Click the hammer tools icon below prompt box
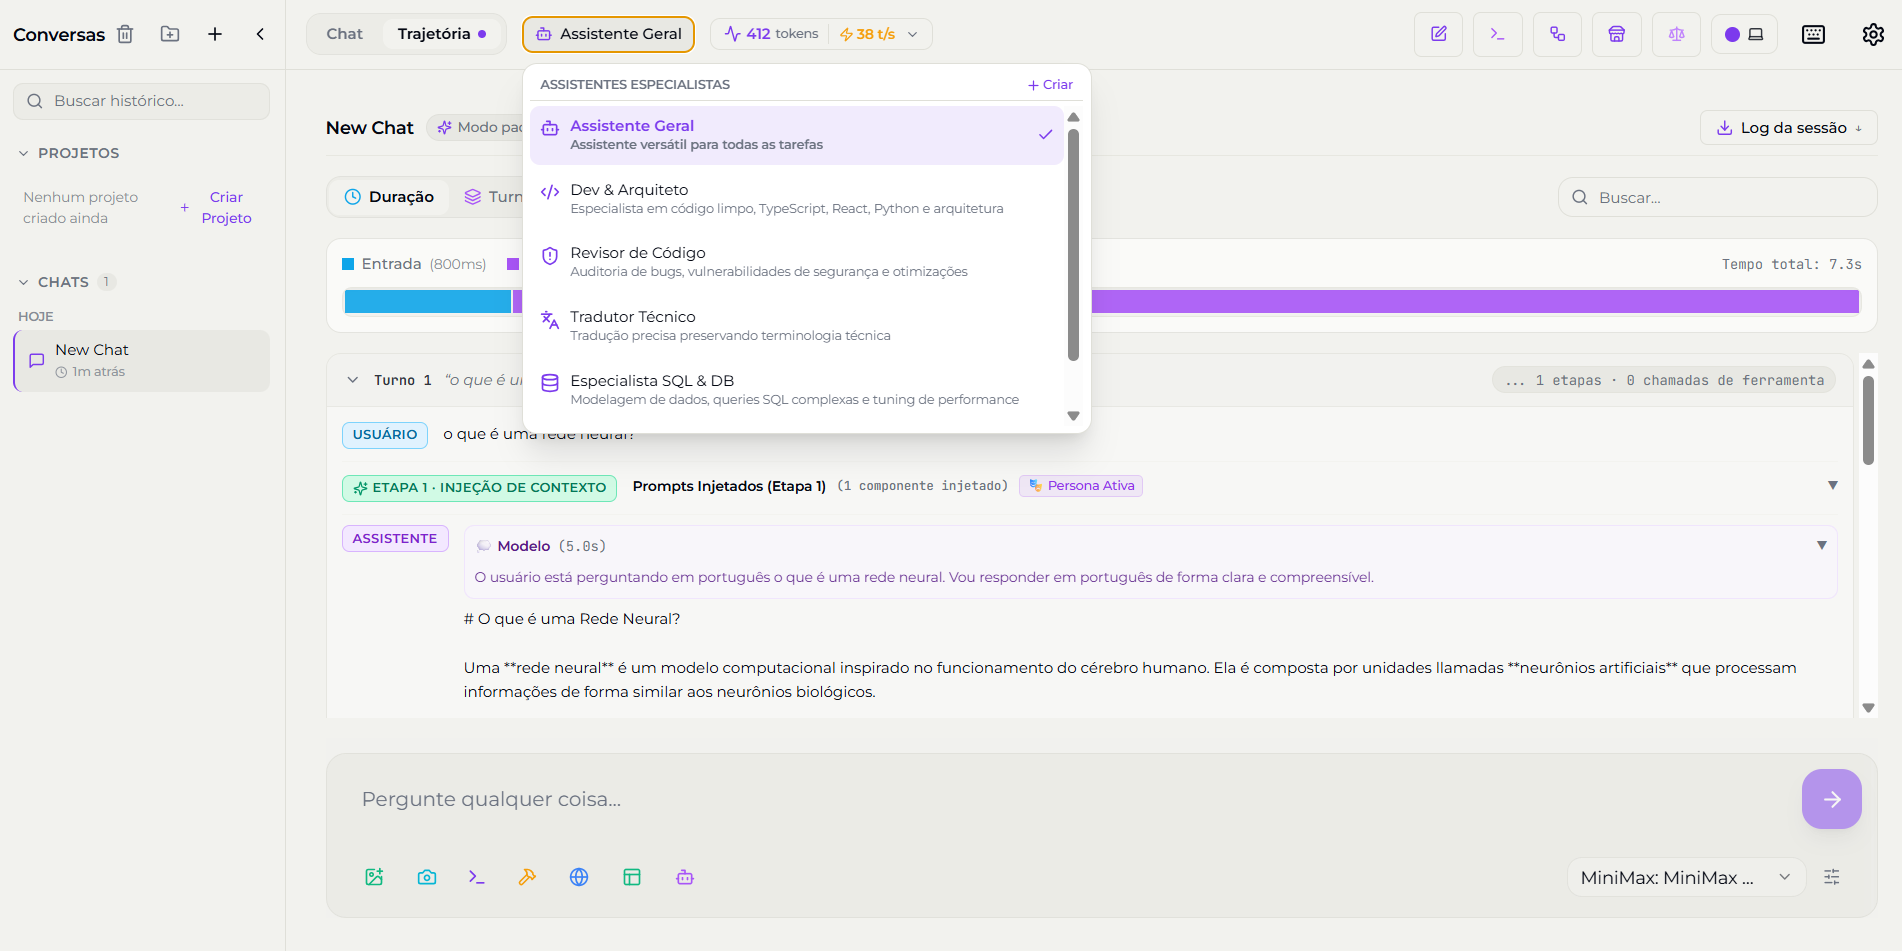The height and width of the screenshot is (951, 1902). 527,877
